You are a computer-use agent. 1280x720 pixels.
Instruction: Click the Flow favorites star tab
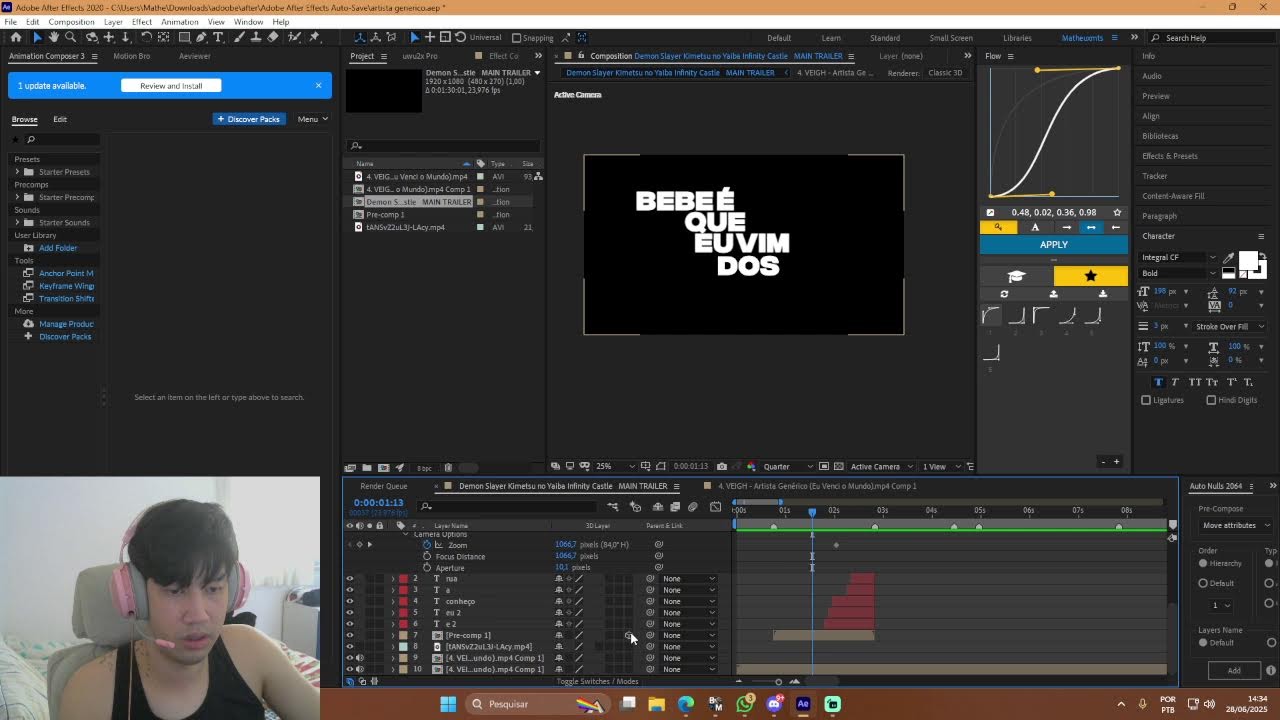tap(1090, 276)
